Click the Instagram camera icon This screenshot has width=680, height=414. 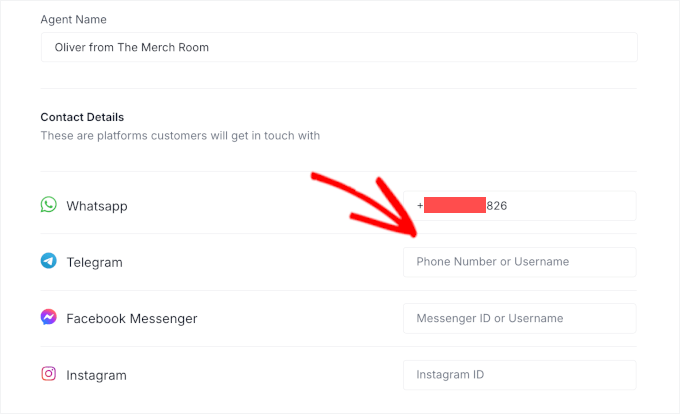(x=48, y=374)
